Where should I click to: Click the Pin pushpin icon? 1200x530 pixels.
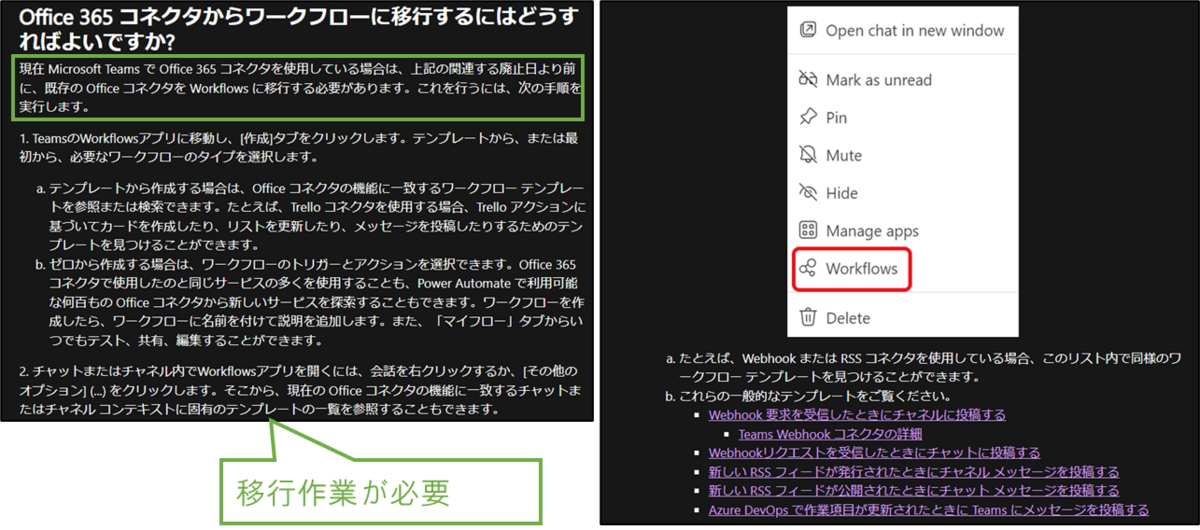pyautogui.click(x=808, y=118)
